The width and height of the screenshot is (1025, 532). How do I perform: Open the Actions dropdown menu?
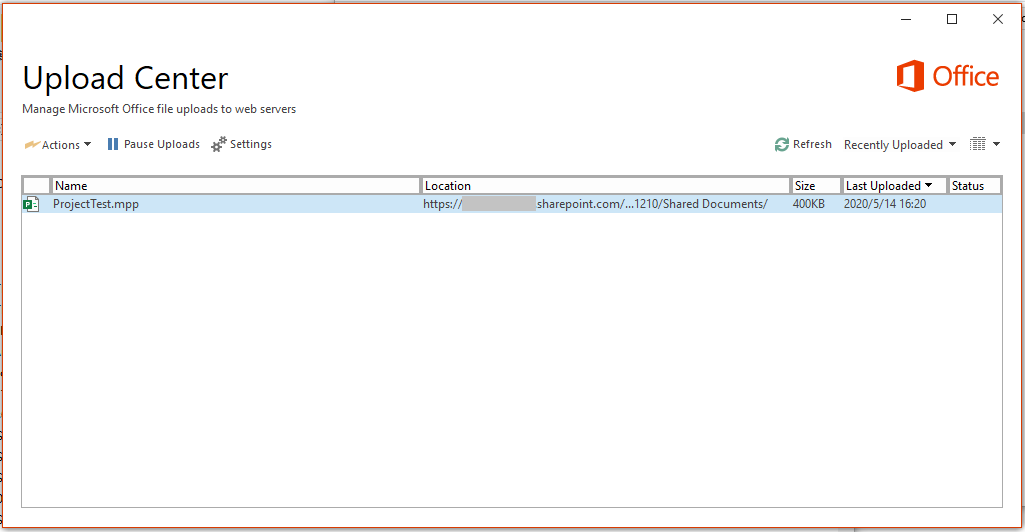click(58, 144)
